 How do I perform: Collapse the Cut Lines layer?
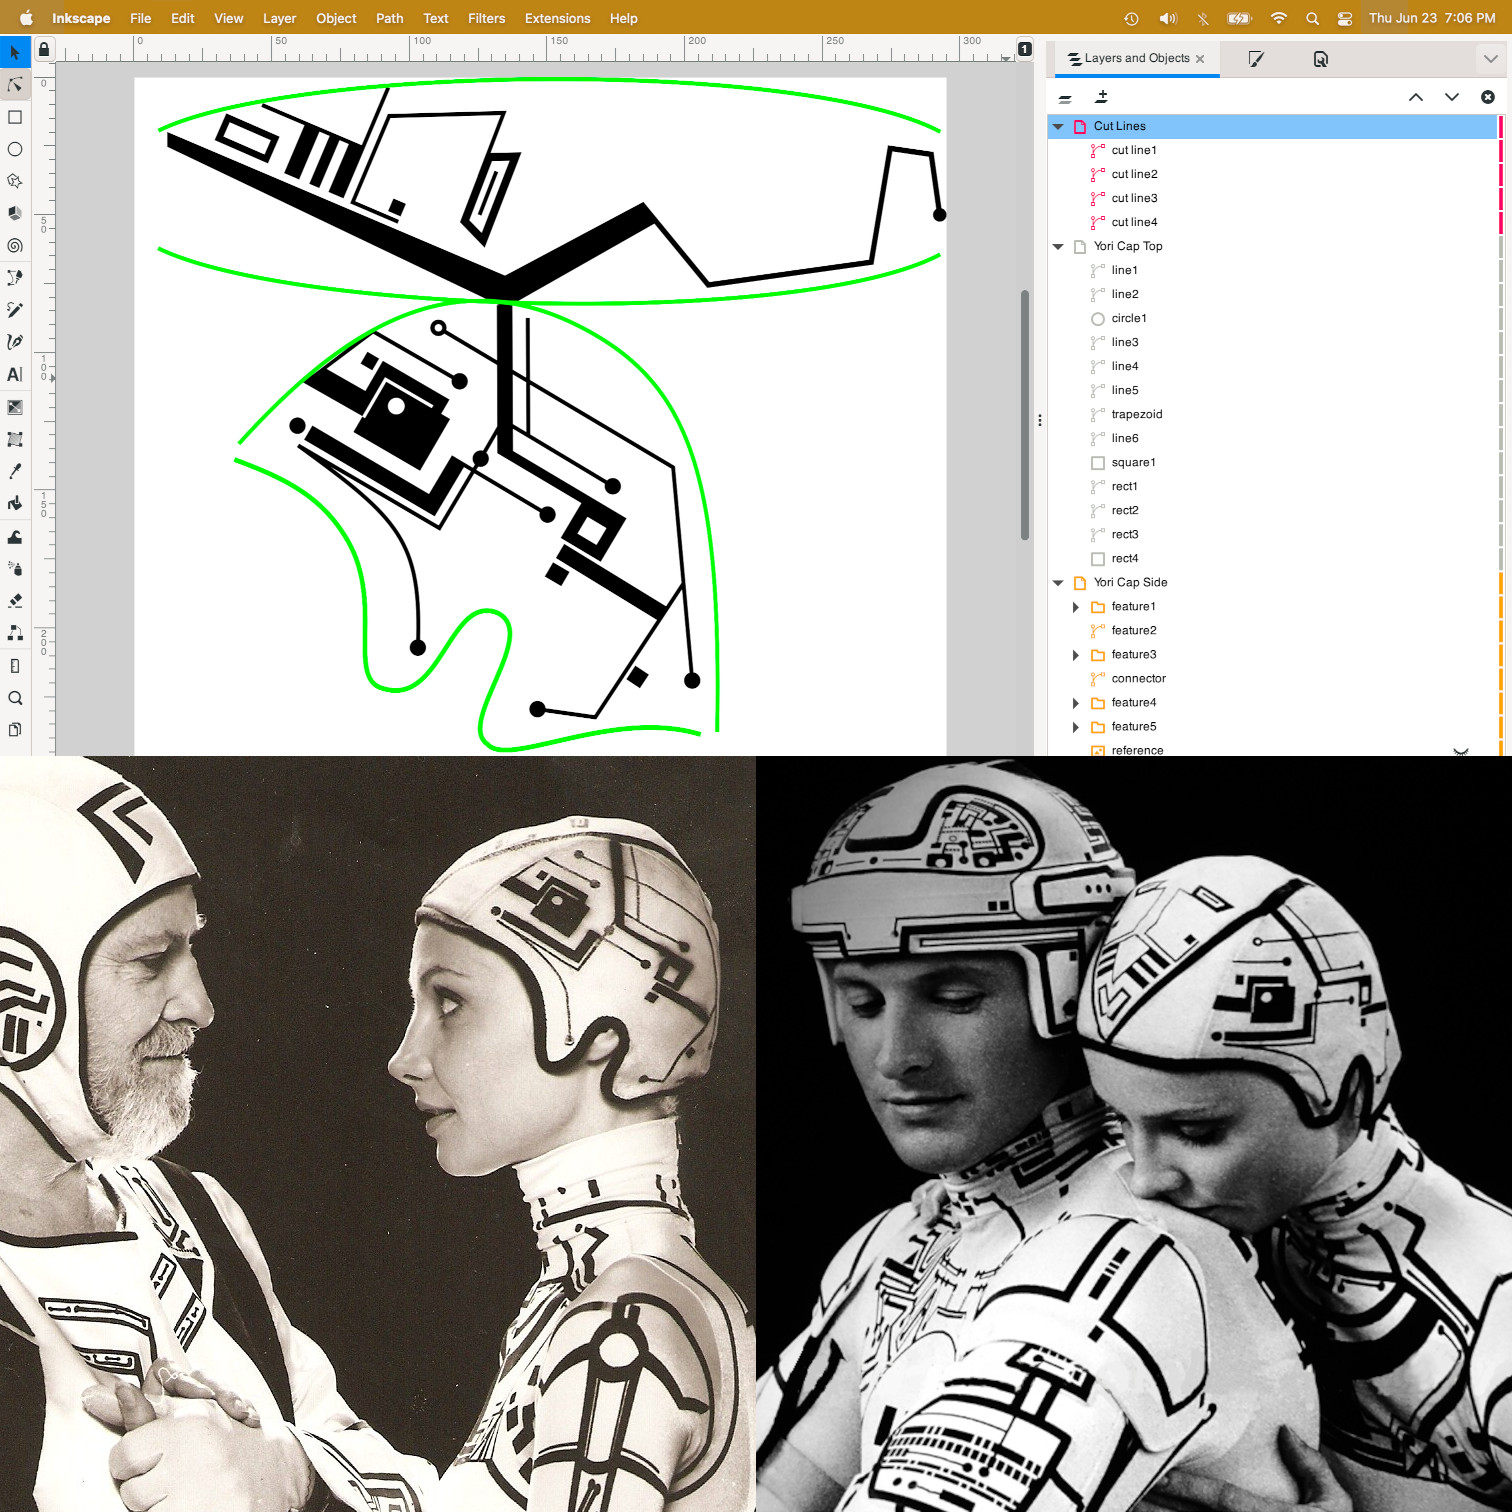1058,127
